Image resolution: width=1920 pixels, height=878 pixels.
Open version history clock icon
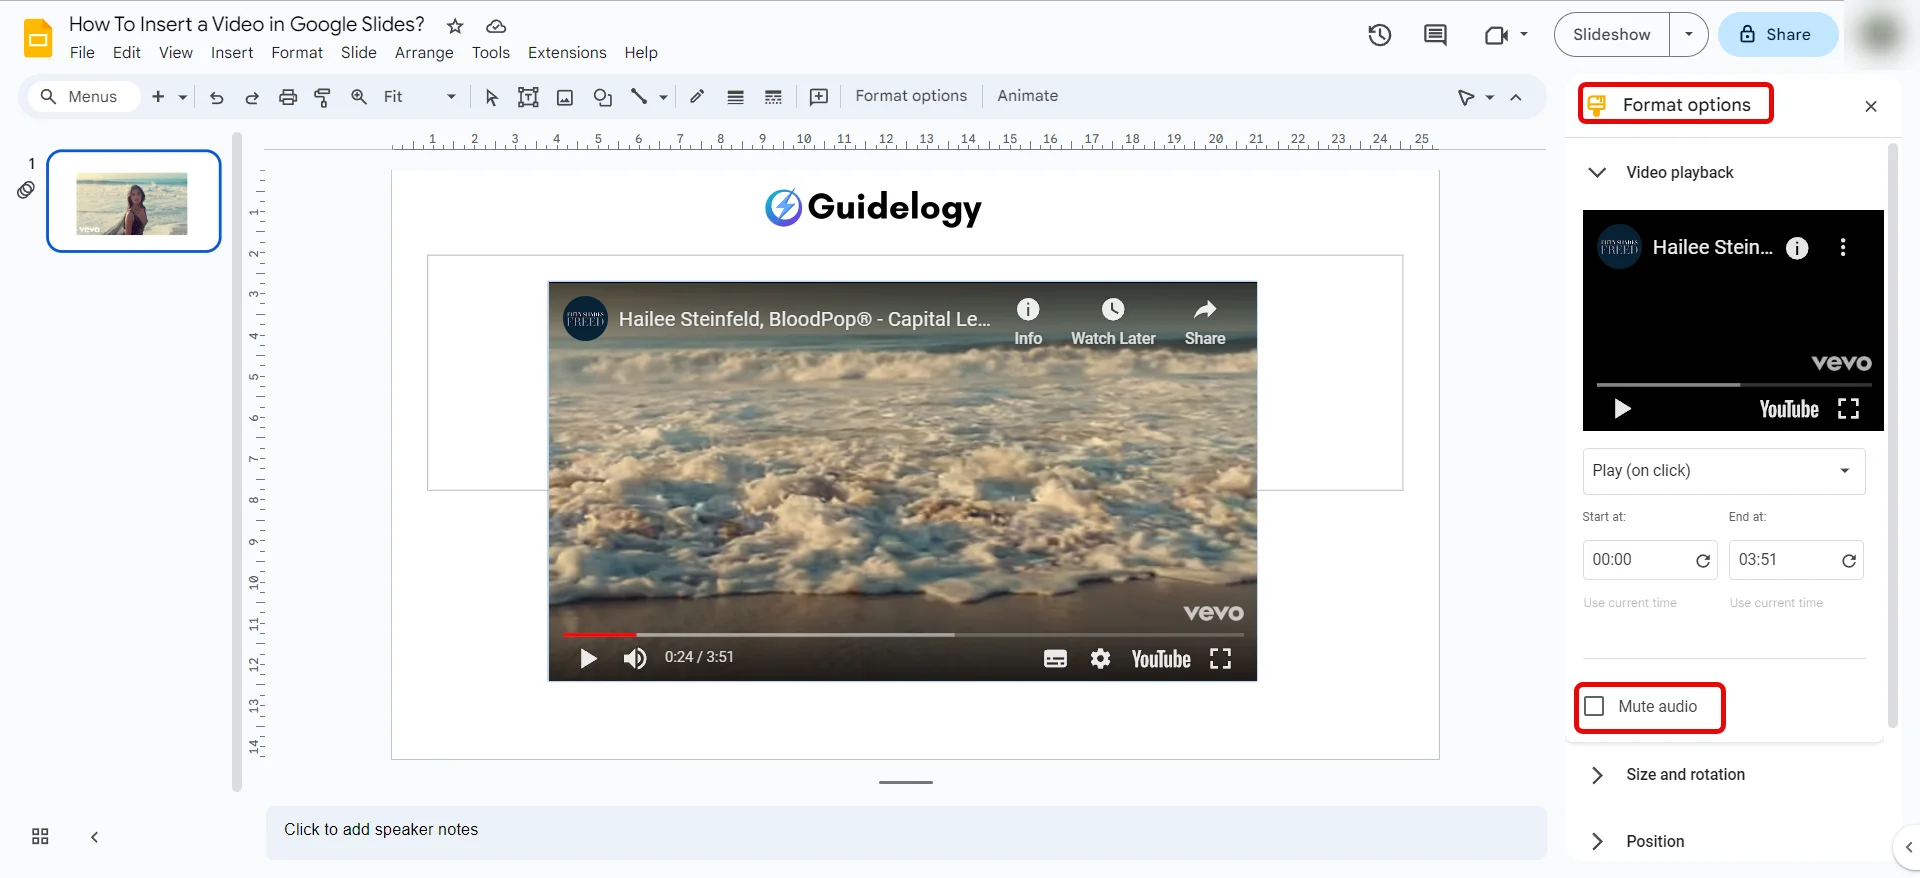(1380, 35)
